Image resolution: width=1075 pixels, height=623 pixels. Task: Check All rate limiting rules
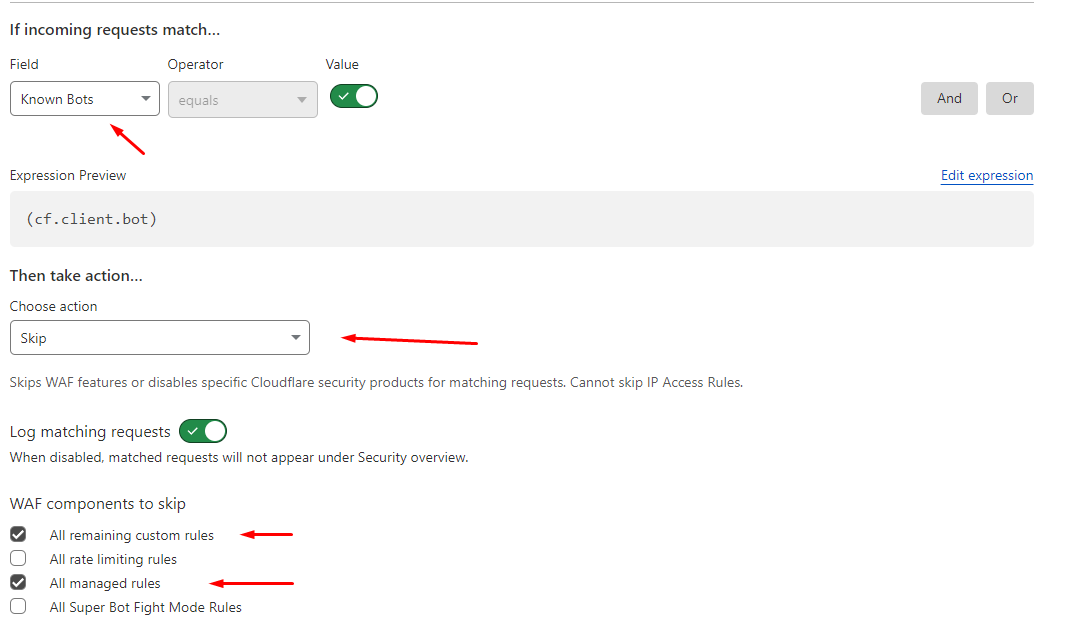(19, 558)
